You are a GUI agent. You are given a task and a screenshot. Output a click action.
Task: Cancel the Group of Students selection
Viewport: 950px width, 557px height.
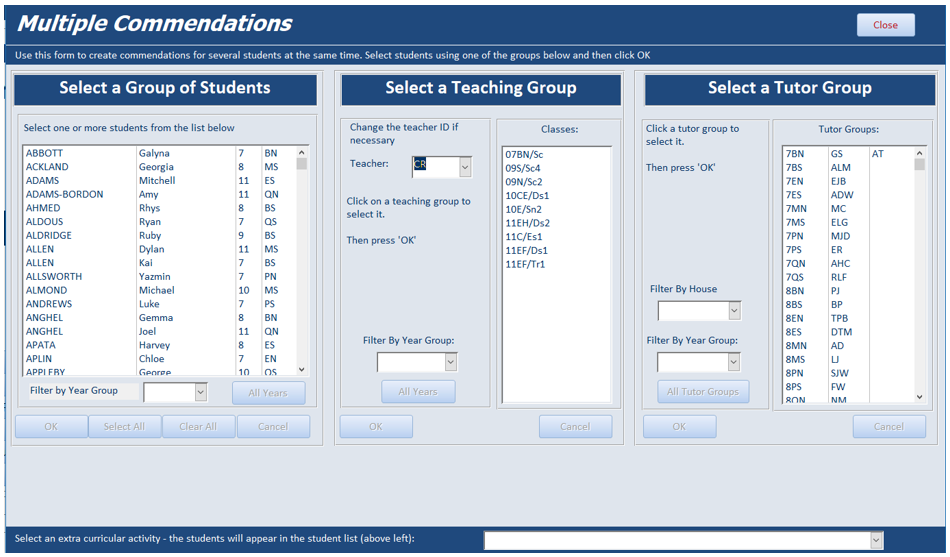point(273,426)
